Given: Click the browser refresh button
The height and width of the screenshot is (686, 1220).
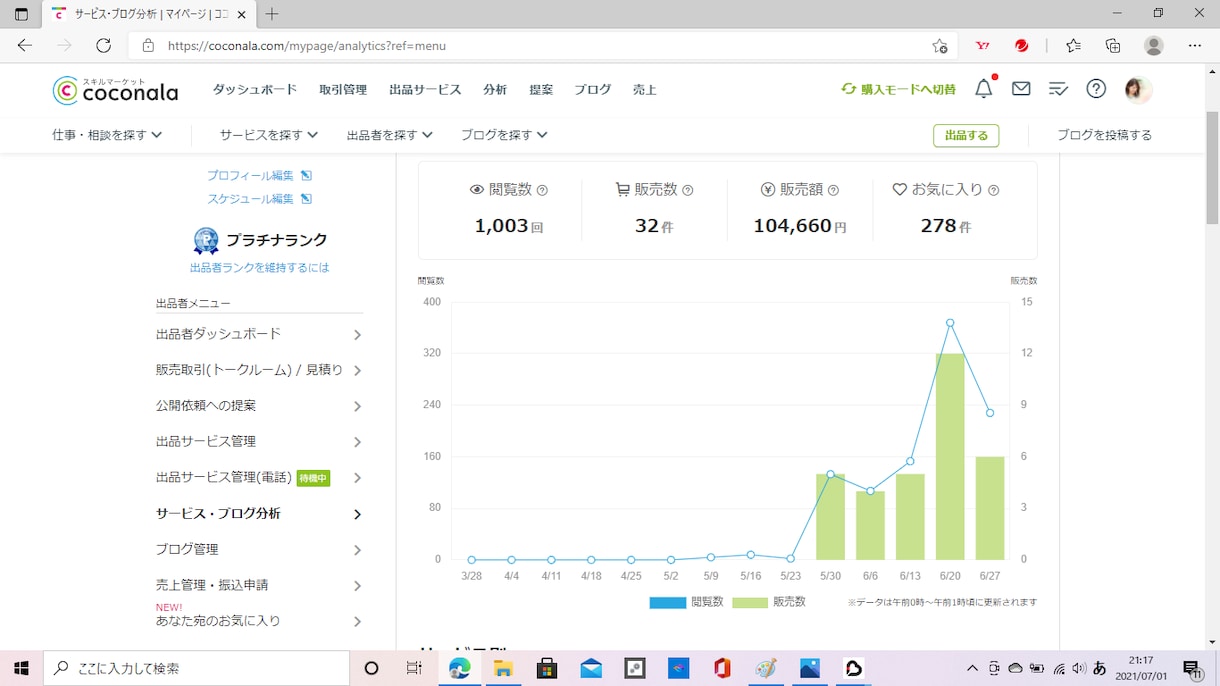Looking at the screenshot, I should point(103,45).
